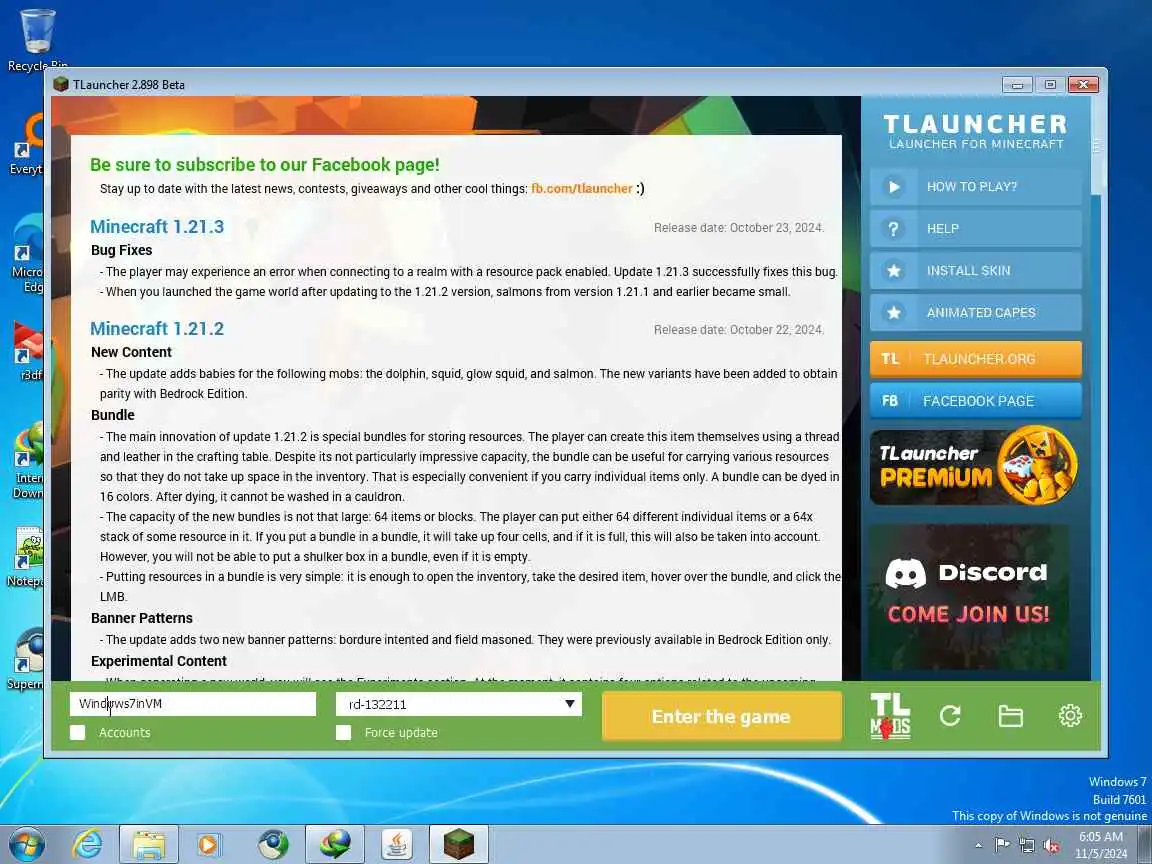
Task: Click the Minecraft 1.21.2 heading
Action: (x=157, y=328)
